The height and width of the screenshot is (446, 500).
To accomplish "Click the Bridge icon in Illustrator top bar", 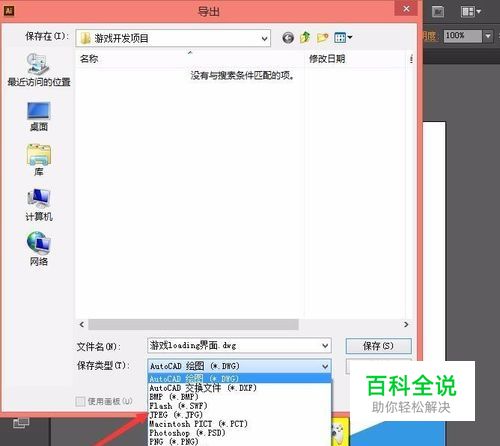I will (438, 12).
